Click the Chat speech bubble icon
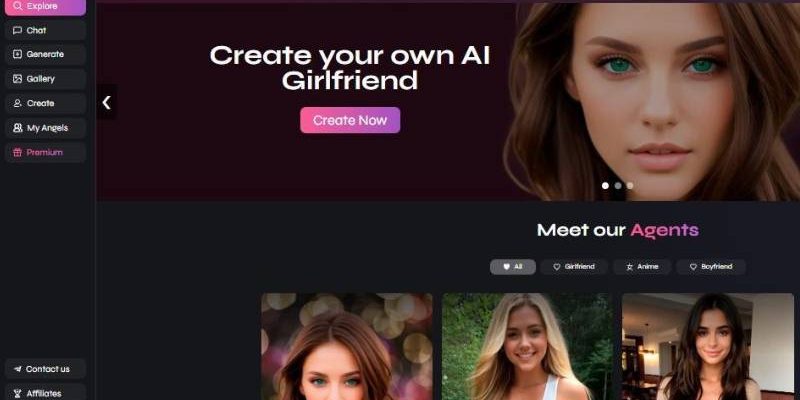 coord(17,30)
